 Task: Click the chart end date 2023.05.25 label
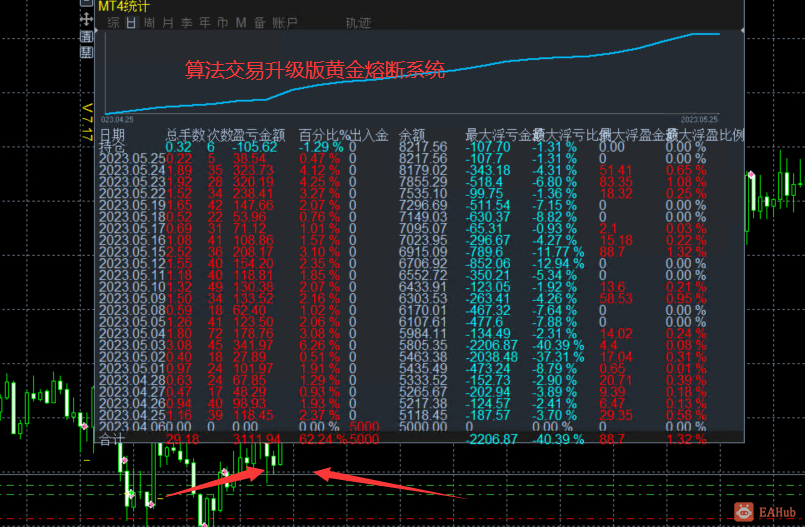(x=699, y=120)
